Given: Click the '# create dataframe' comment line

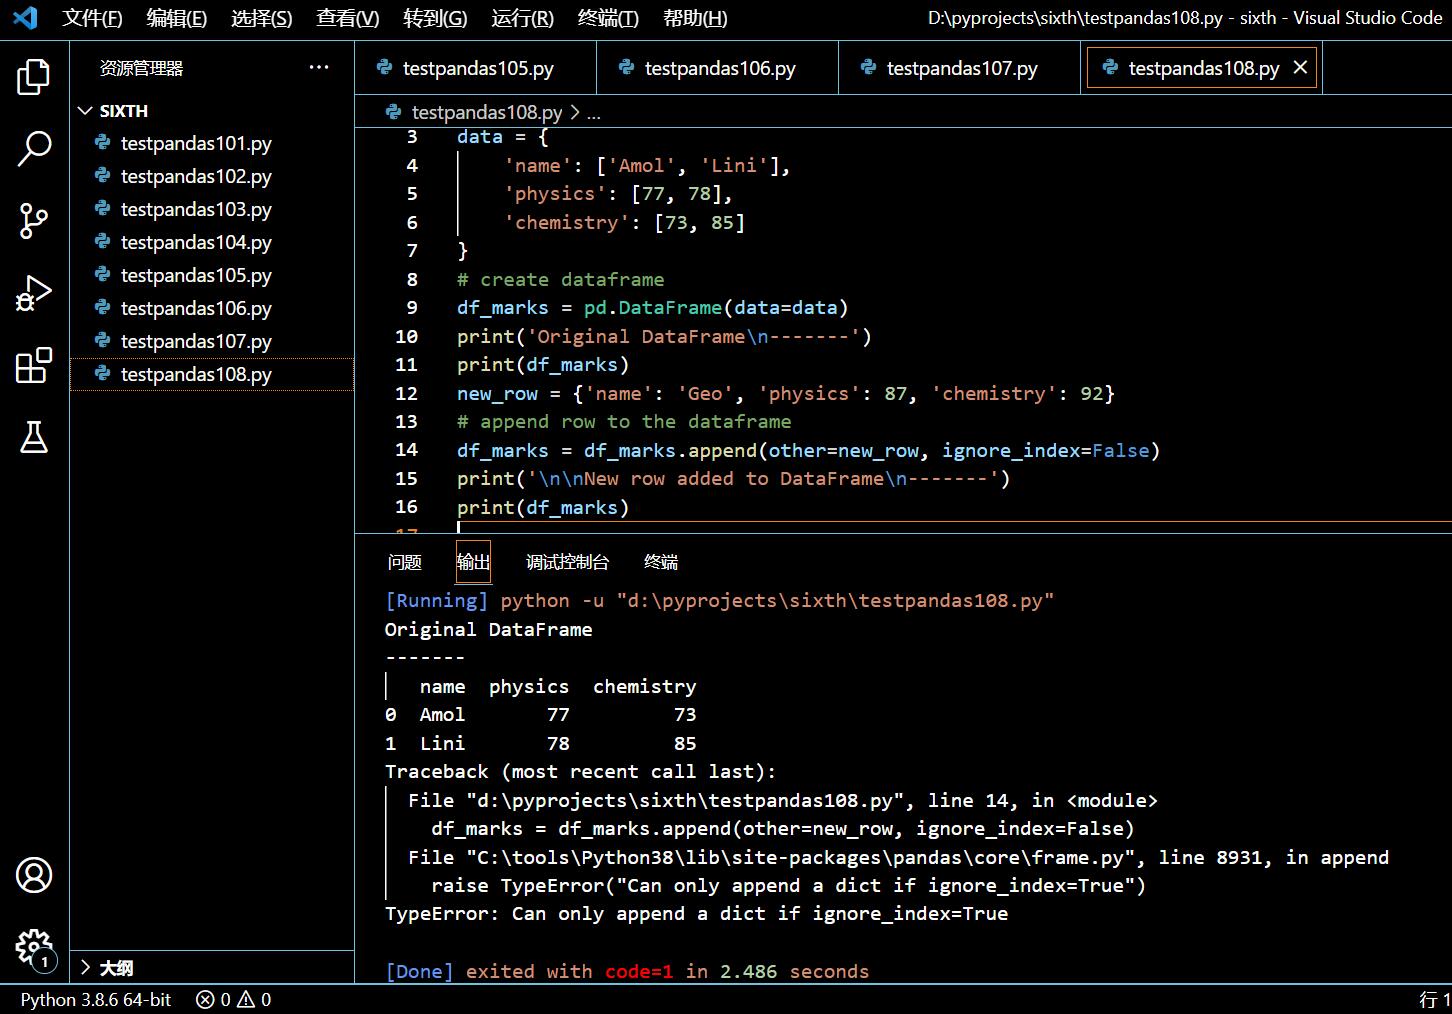Looking at the screenshot, I should [x=560, y=280].
